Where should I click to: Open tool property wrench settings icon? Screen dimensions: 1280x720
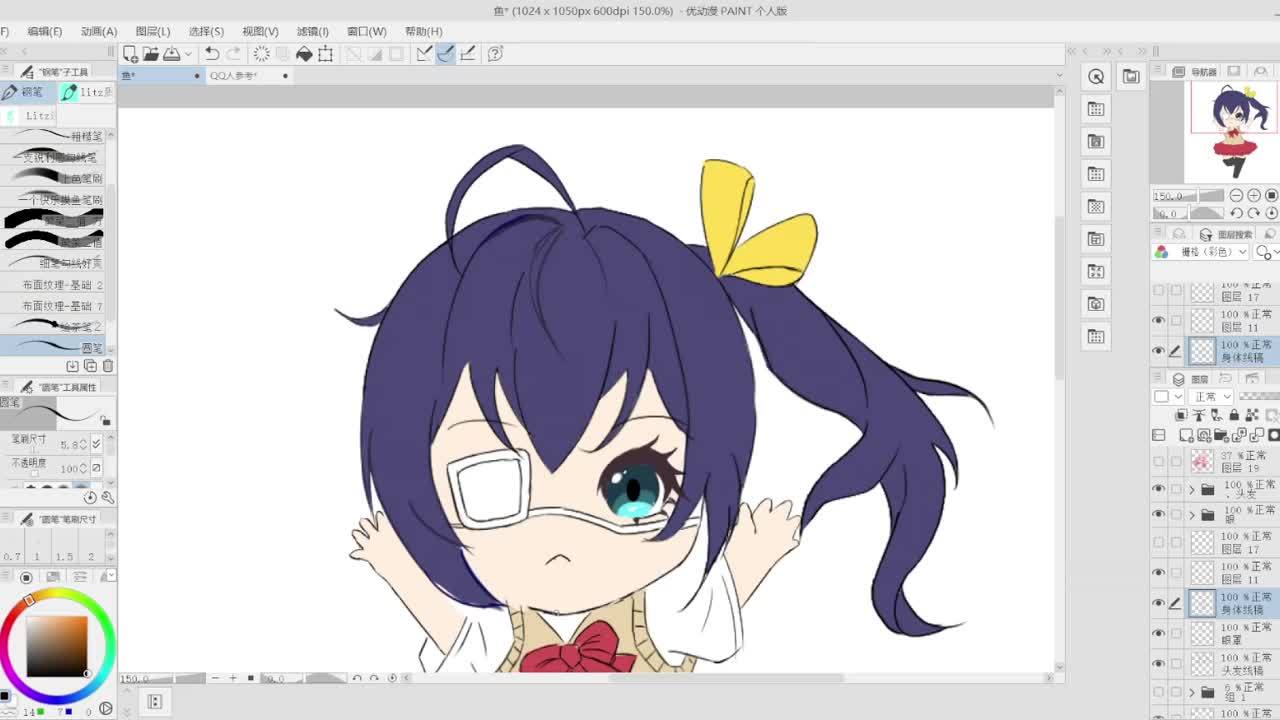(x=108, y=497)
